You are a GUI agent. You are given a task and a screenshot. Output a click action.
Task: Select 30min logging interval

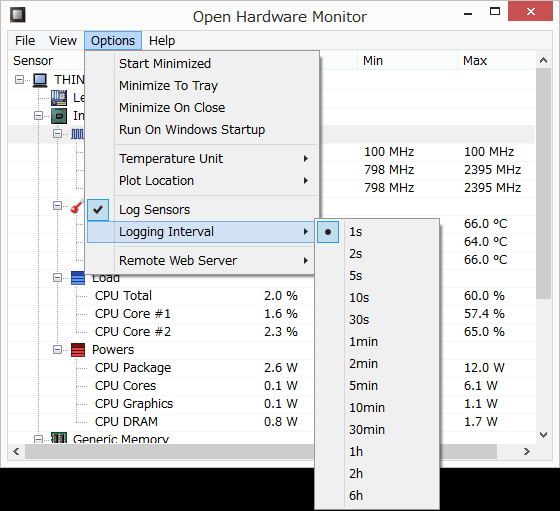coord(377,430)
